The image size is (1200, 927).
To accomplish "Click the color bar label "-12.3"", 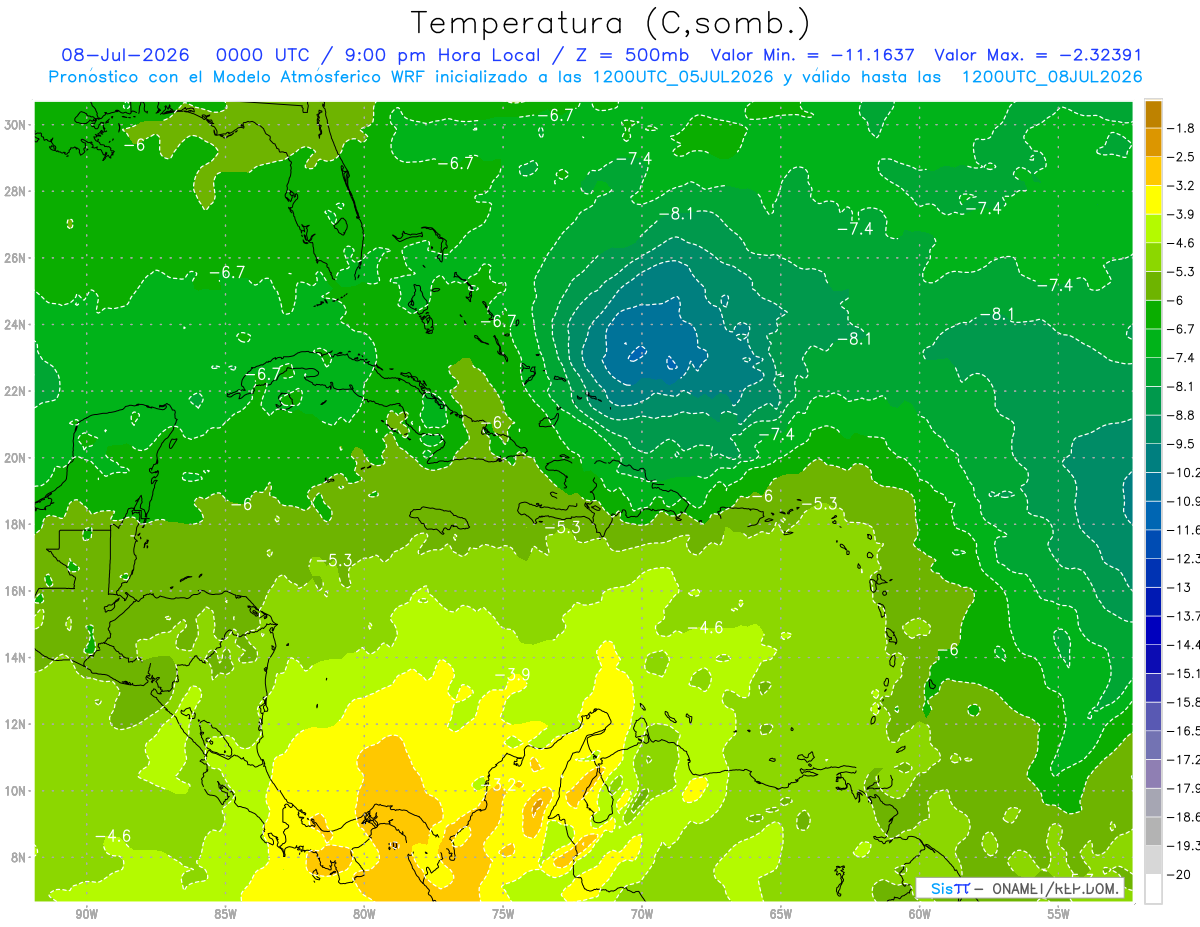I will click(x=1184, y=558).
